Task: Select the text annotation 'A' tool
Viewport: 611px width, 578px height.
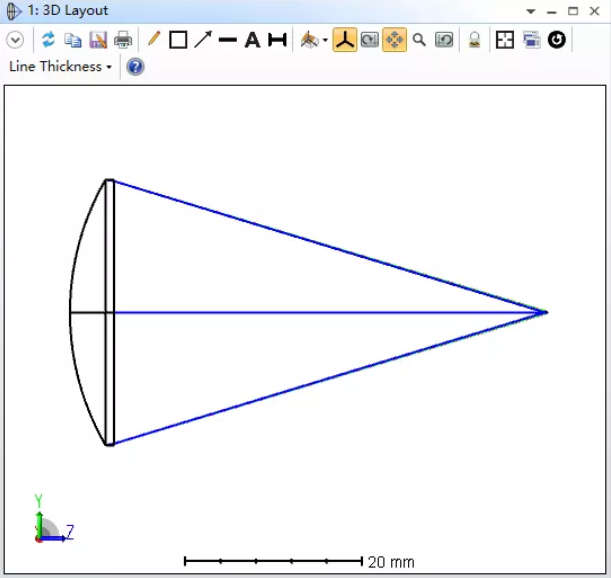Action: pos(252,40)
